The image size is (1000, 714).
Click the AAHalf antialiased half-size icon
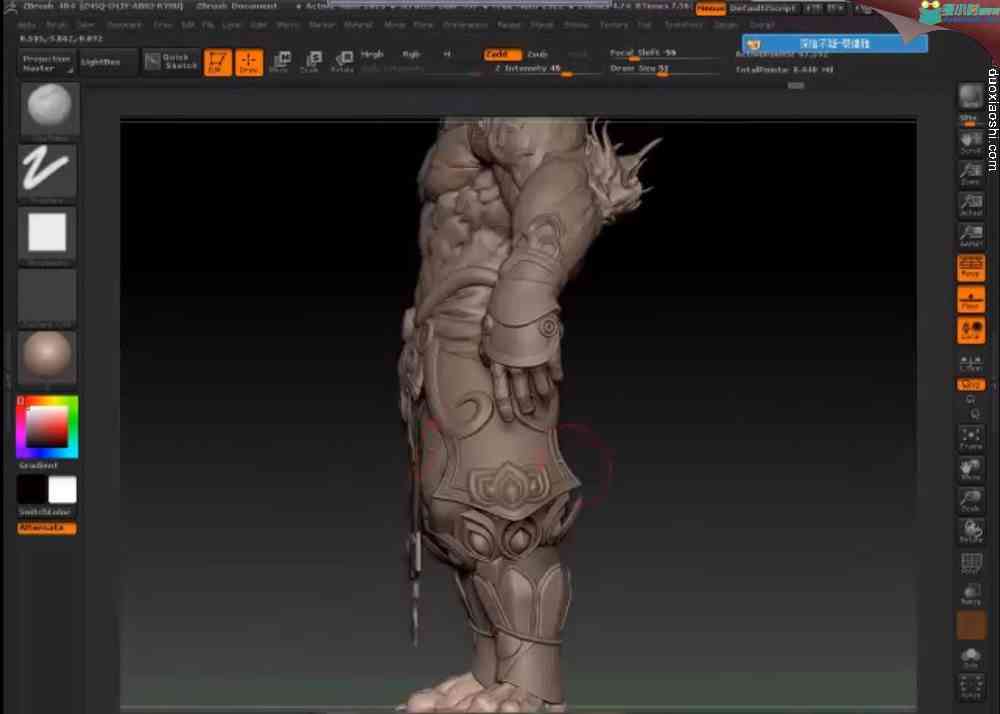971,235
